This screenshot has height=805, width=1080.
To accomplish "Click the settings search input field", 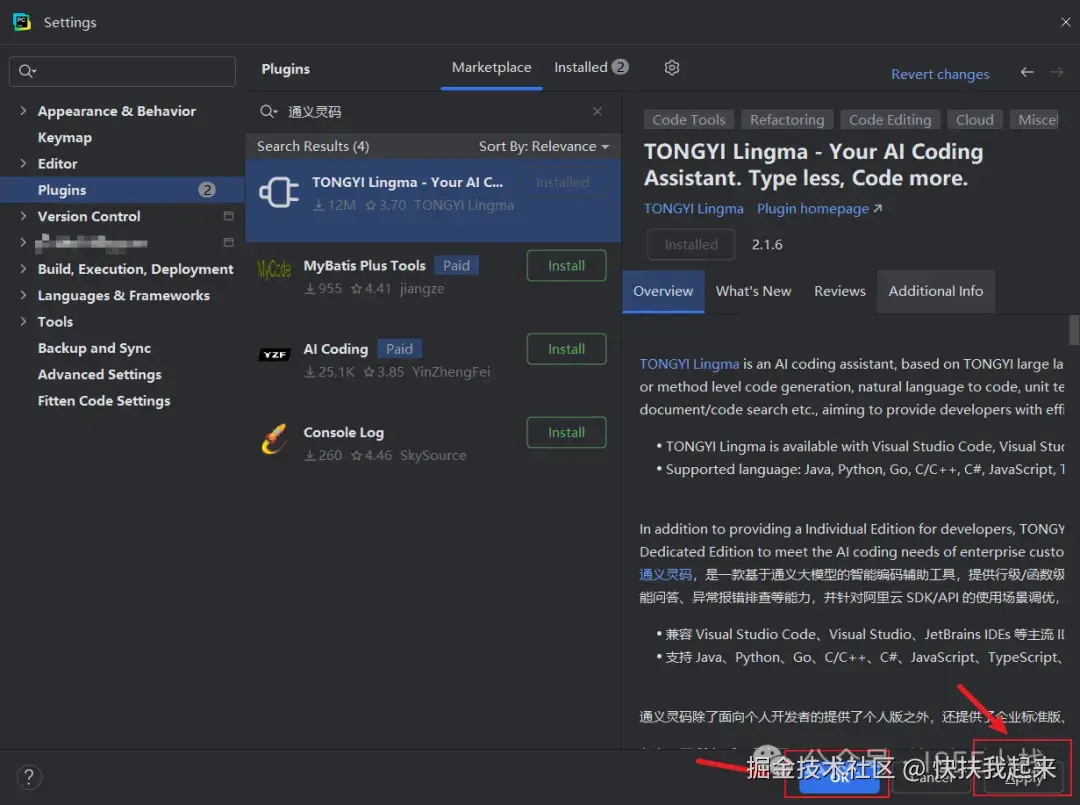I will pos(123,71).
